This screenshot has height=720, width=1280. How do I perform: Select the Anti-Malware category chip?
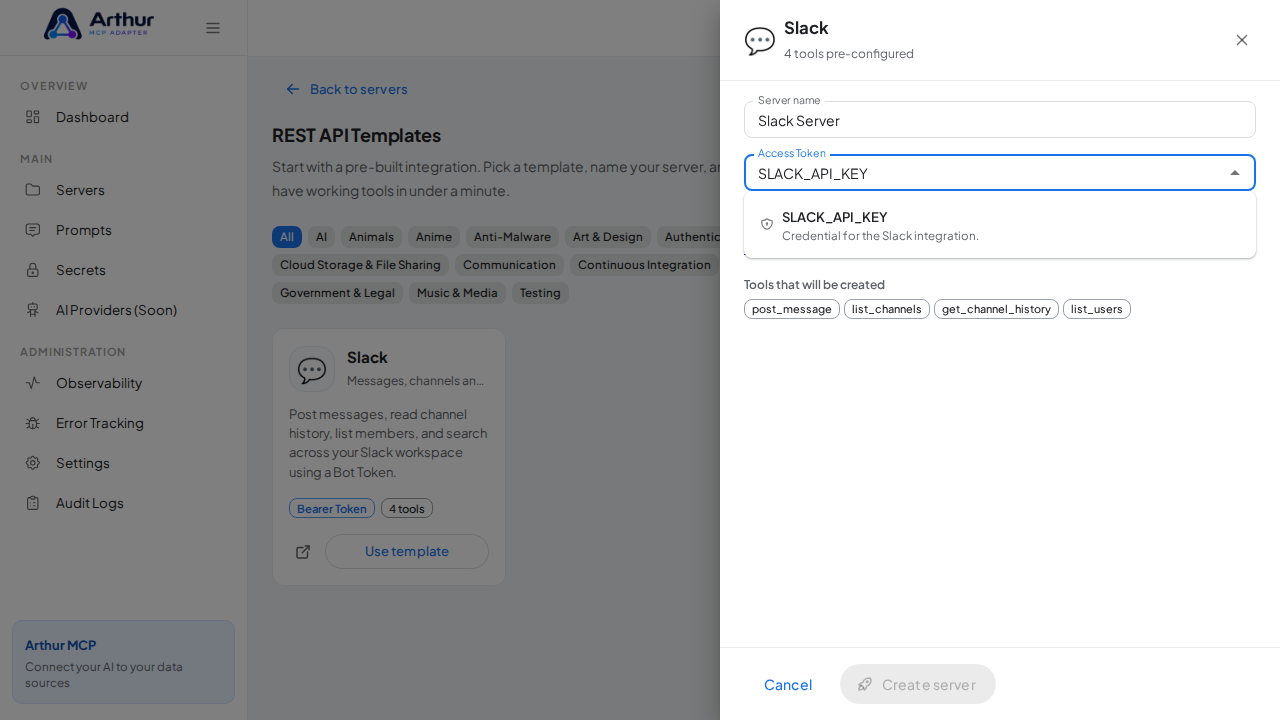[512, 237]
